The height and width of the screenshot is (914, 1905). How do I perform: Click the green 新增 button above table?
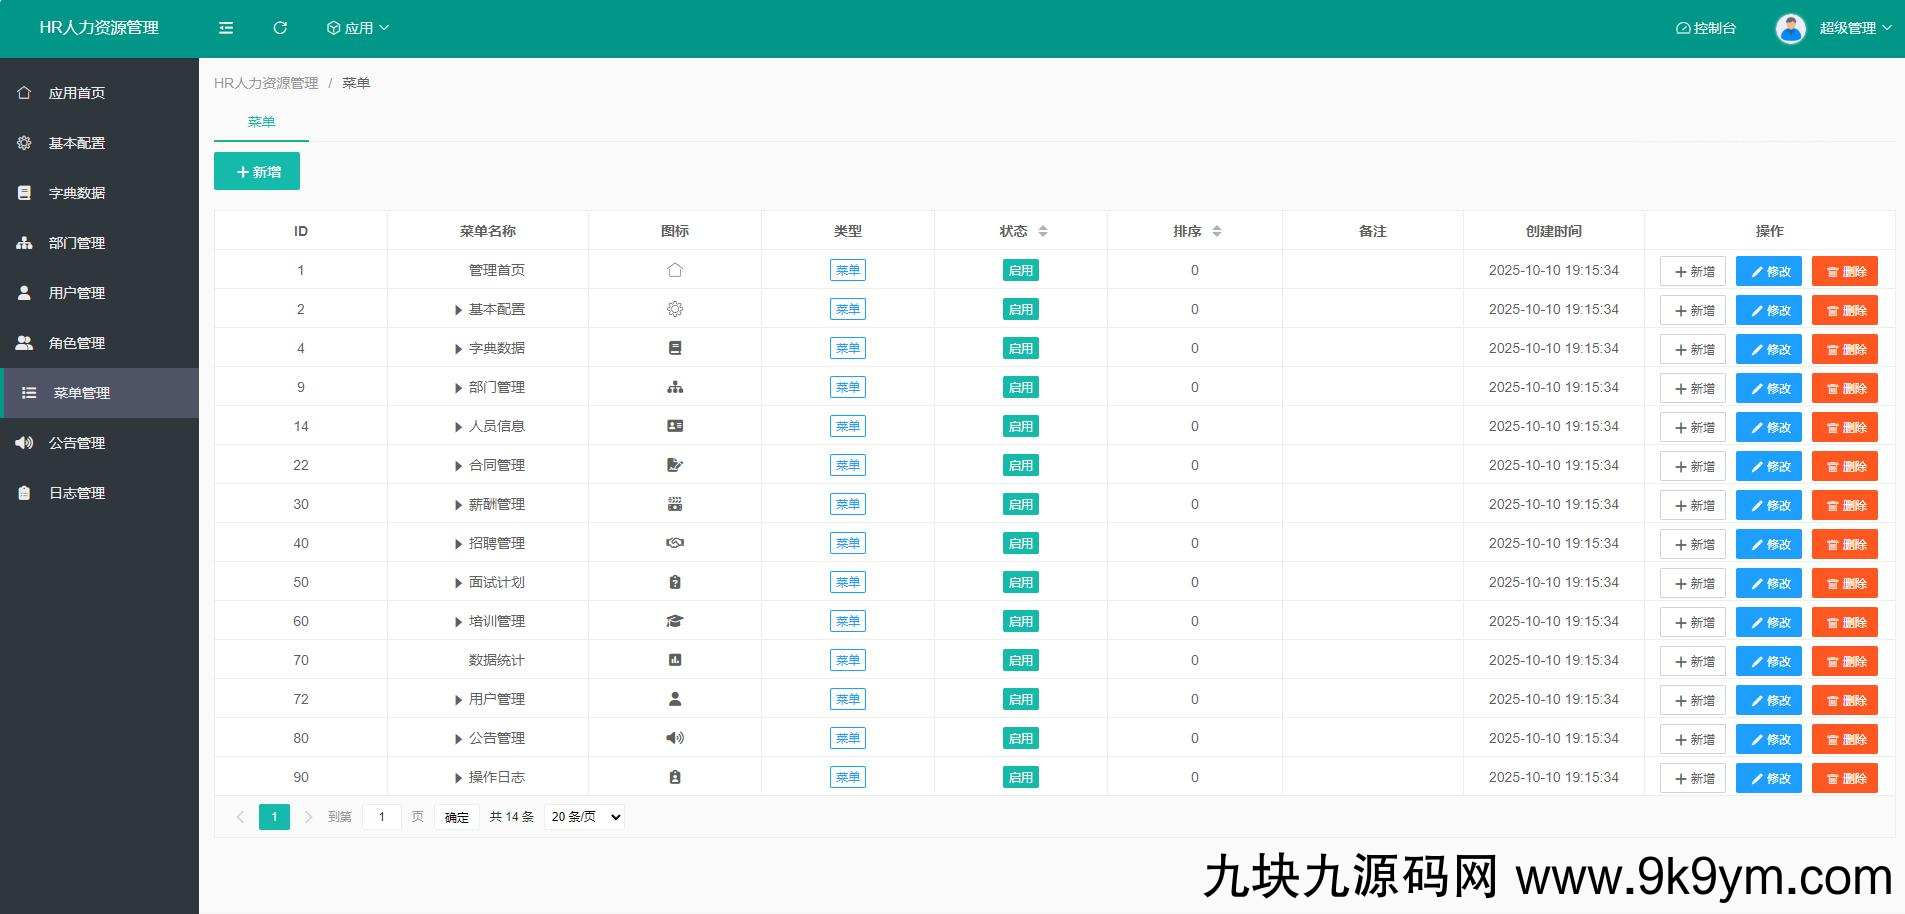tap(257, 172)
